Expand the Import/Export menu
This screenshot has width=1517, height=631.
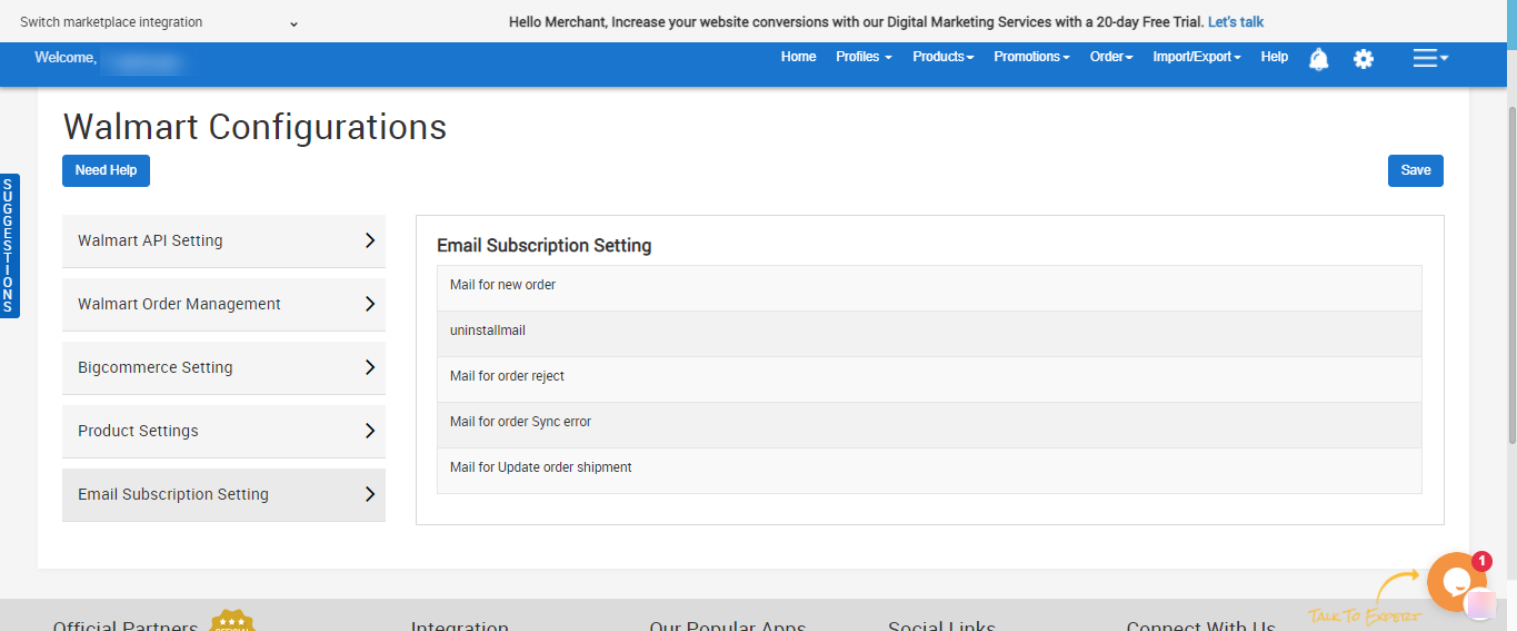tap(1197, 57)
